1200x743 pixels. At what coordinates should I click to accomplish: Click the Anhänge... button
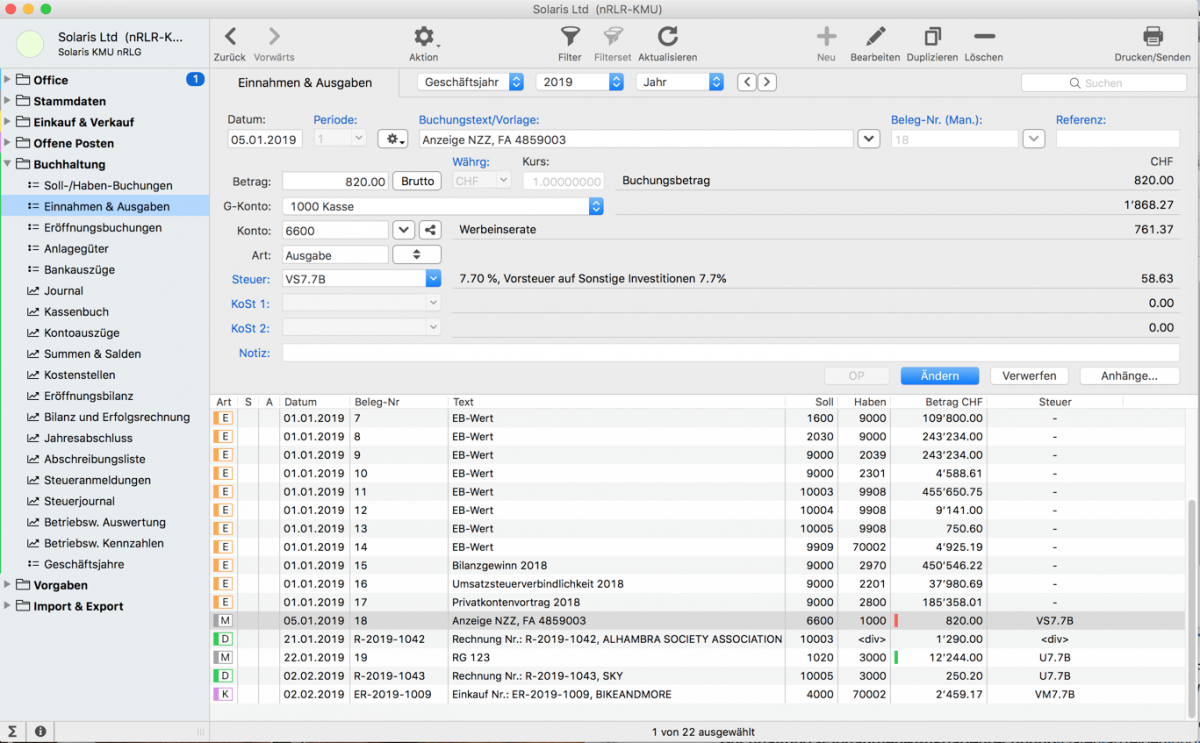point(1129,376)
